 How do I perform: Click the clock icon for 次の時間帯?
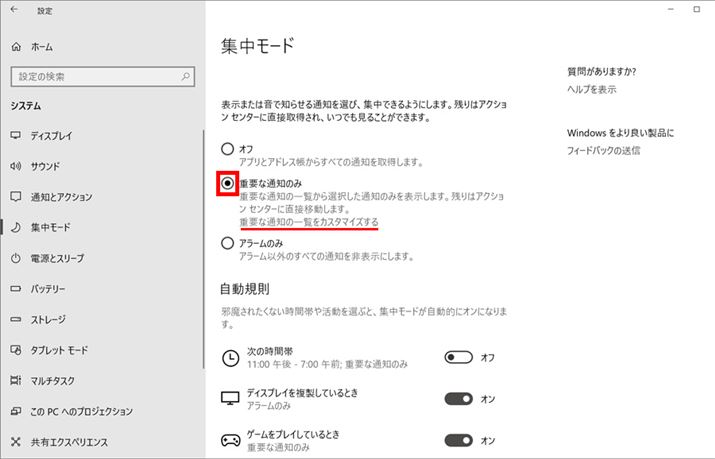pyautogui.click(x=230, y=358)
